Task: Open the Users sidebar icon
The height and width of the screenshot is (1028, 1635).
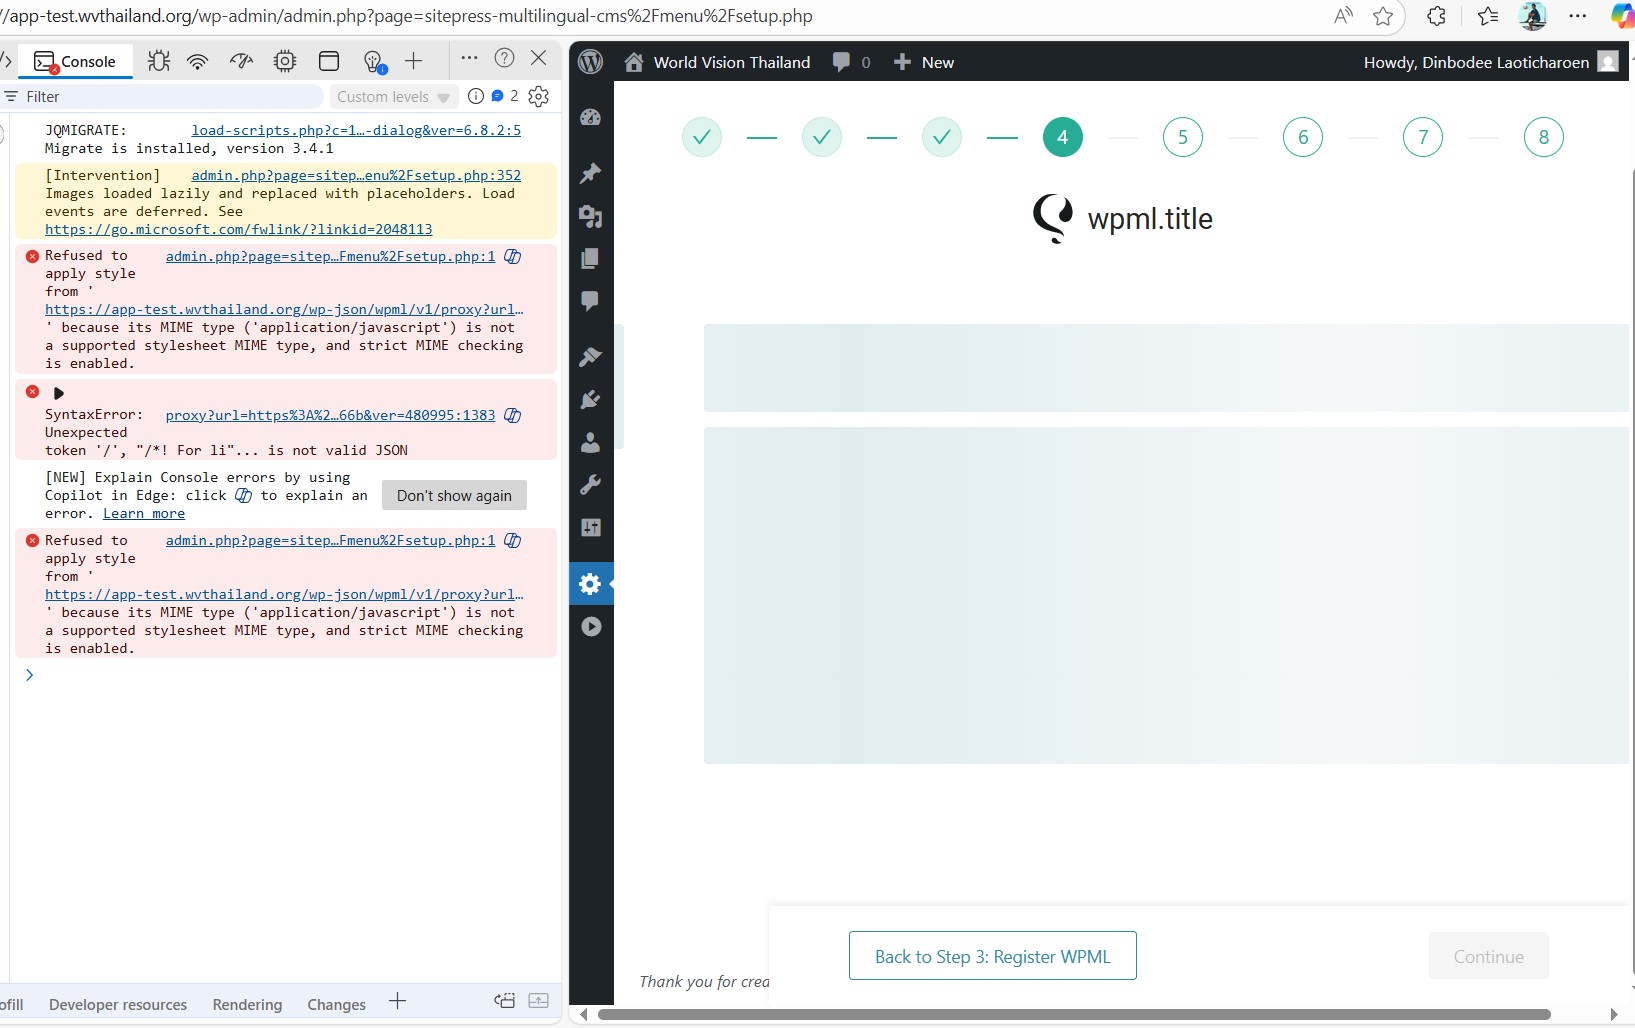Action: pos(591,442)
